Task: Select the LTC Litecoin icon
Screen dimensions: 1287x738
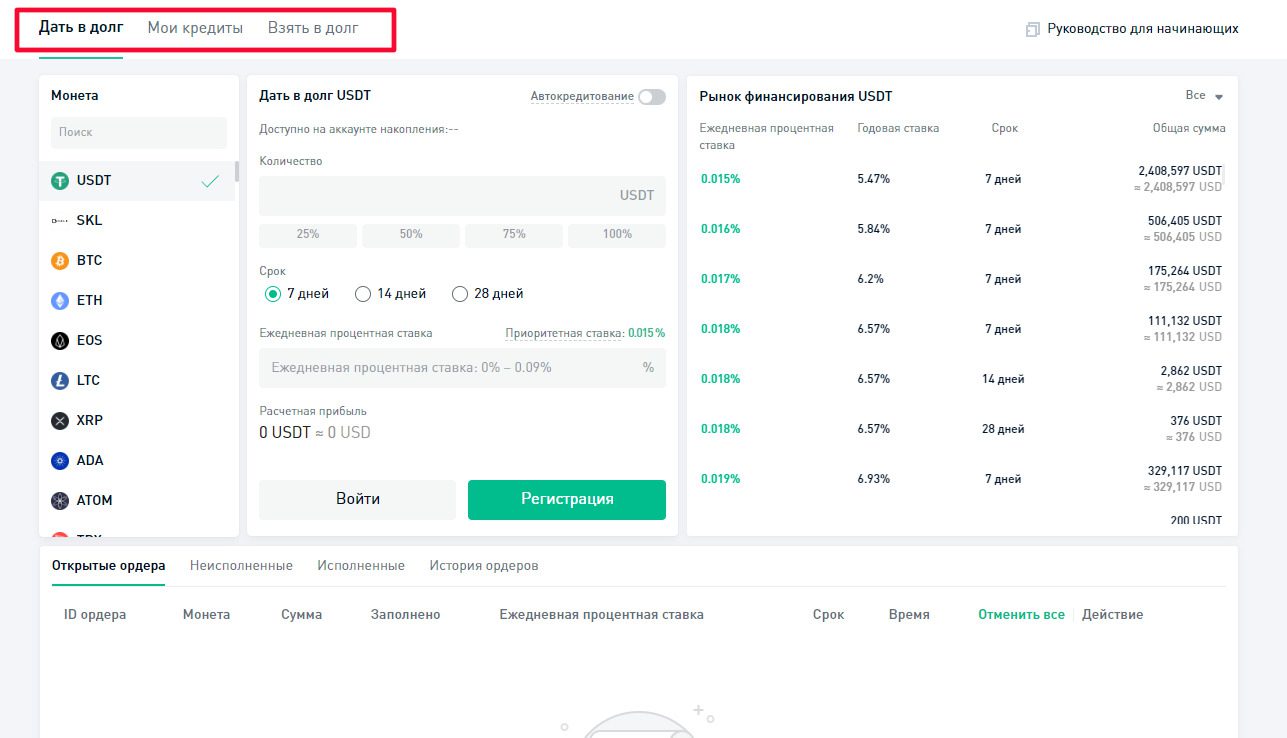Action: pyautogui.click(x=60, y=381)
